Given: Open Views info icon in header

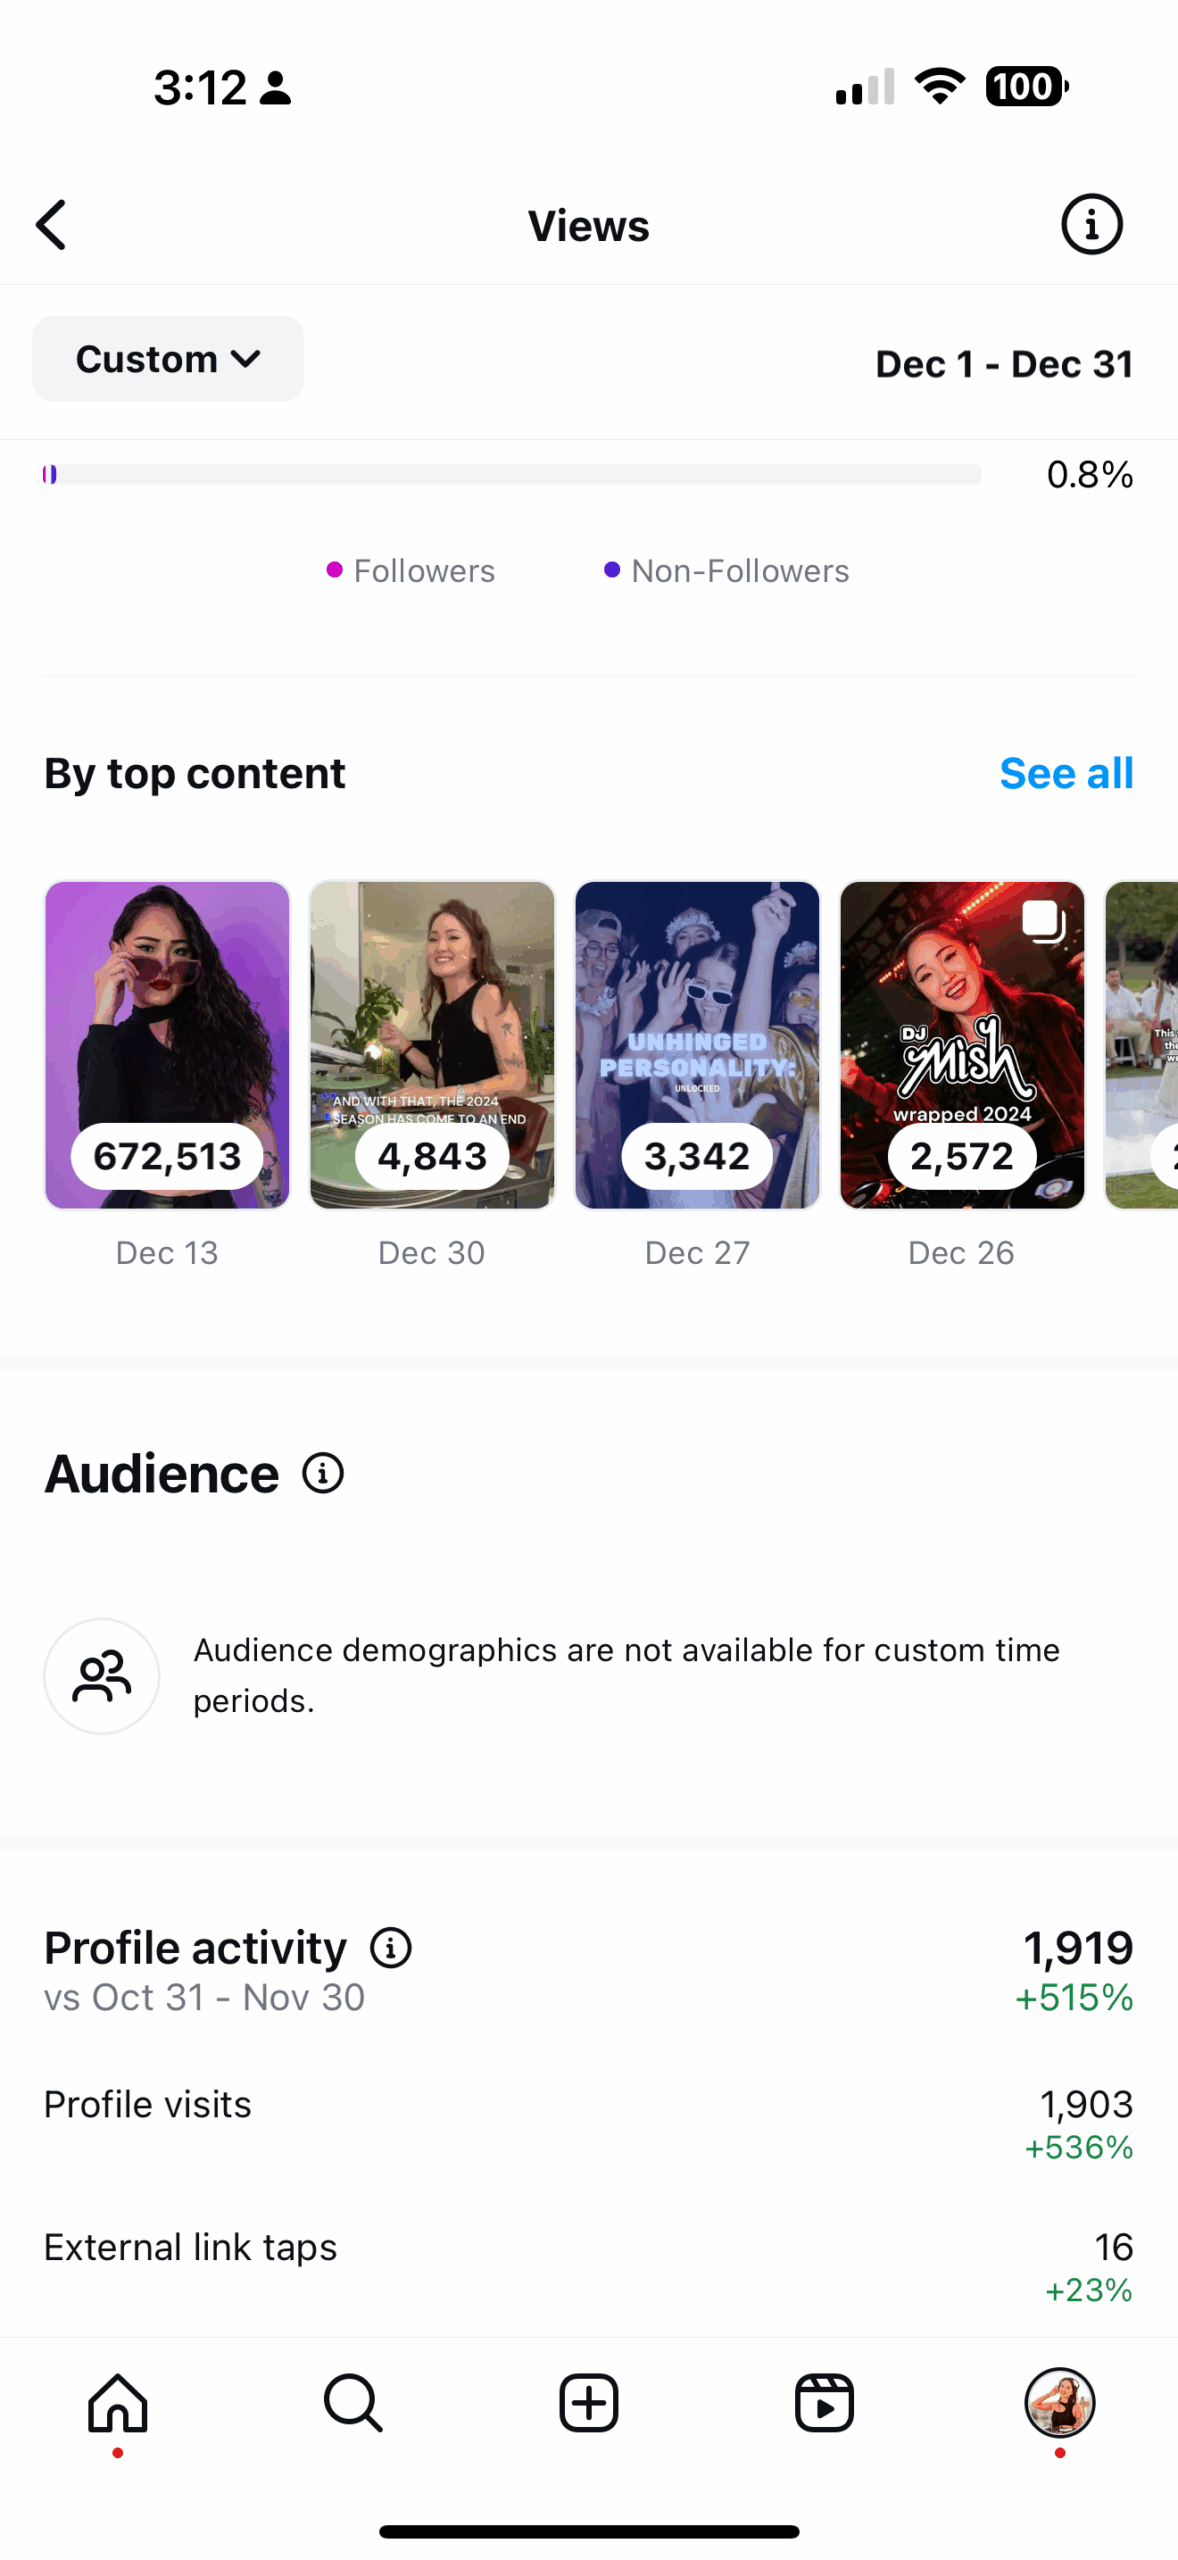Looking at the screenshot, I should coord(1090,224).
